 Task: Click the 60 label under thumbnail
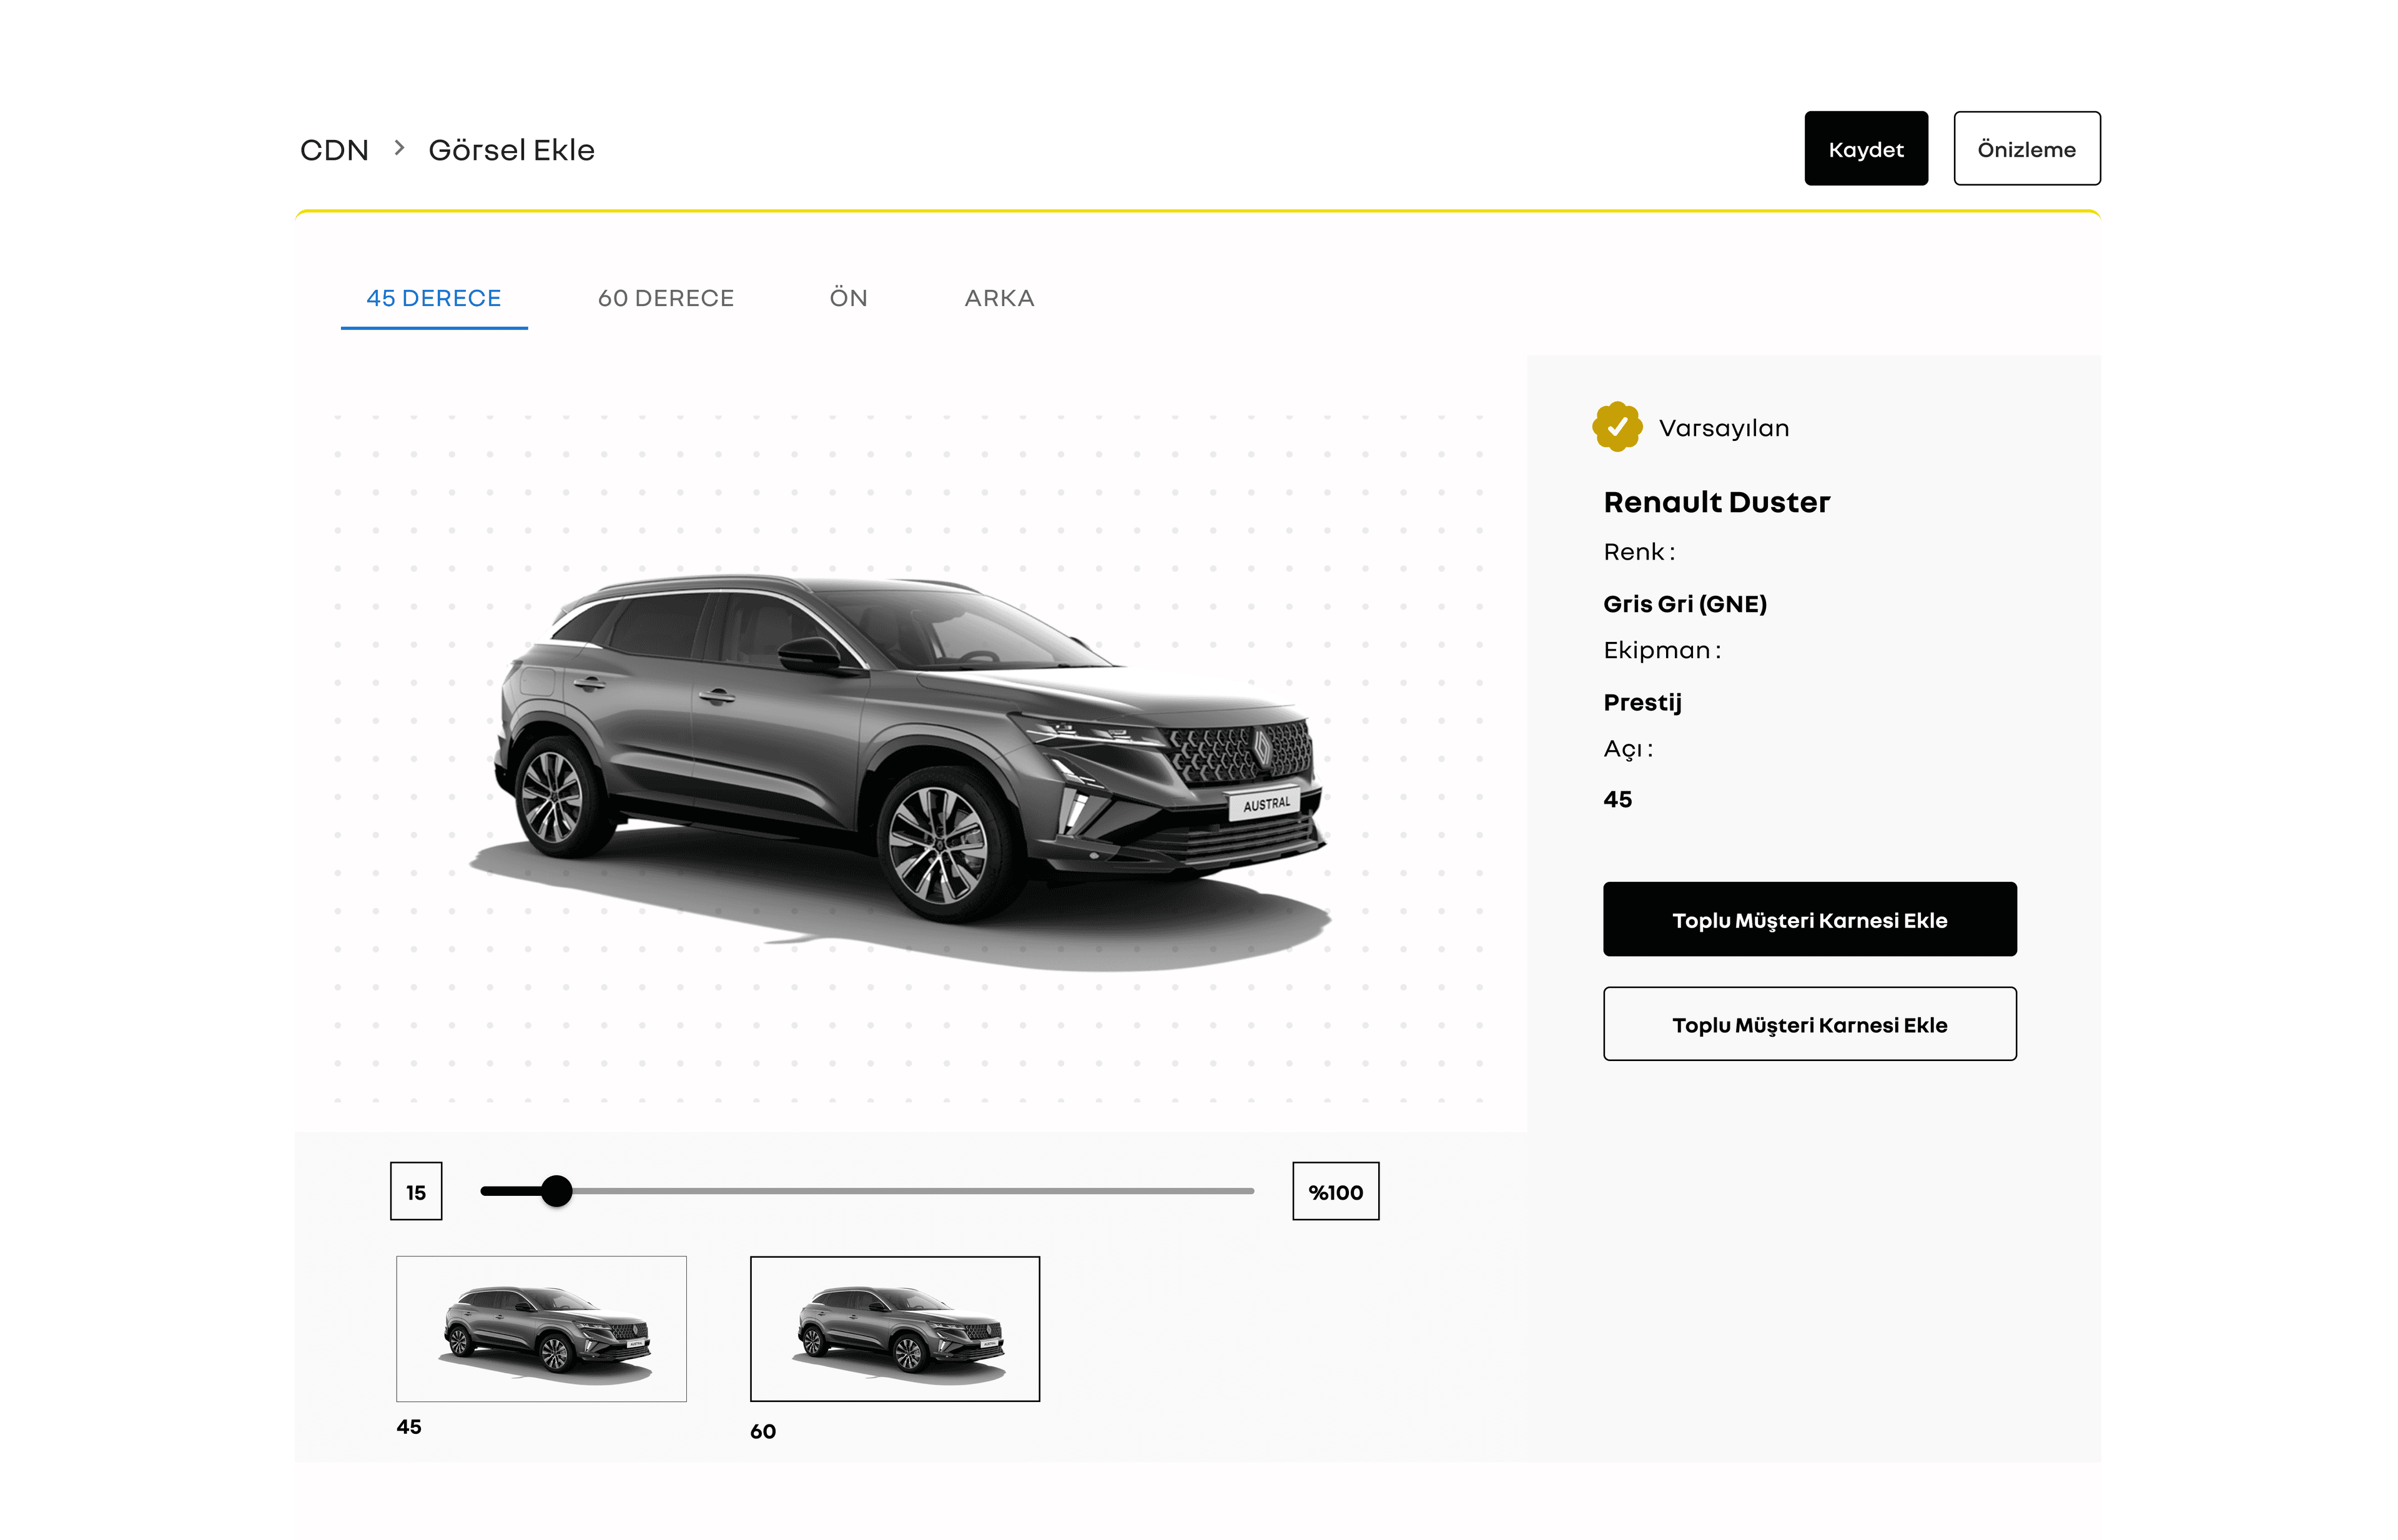(762, 1431)
